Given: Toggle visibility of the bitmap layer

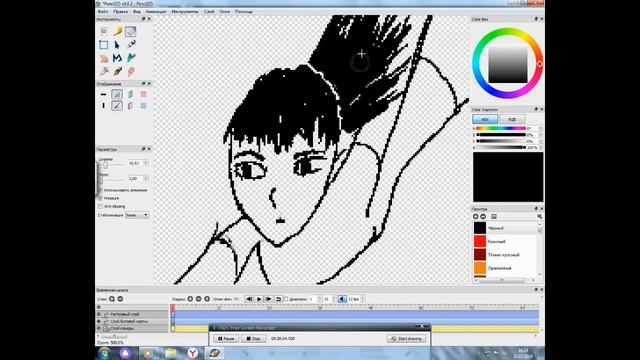Looking at the screenshot, I should point(99,321).
